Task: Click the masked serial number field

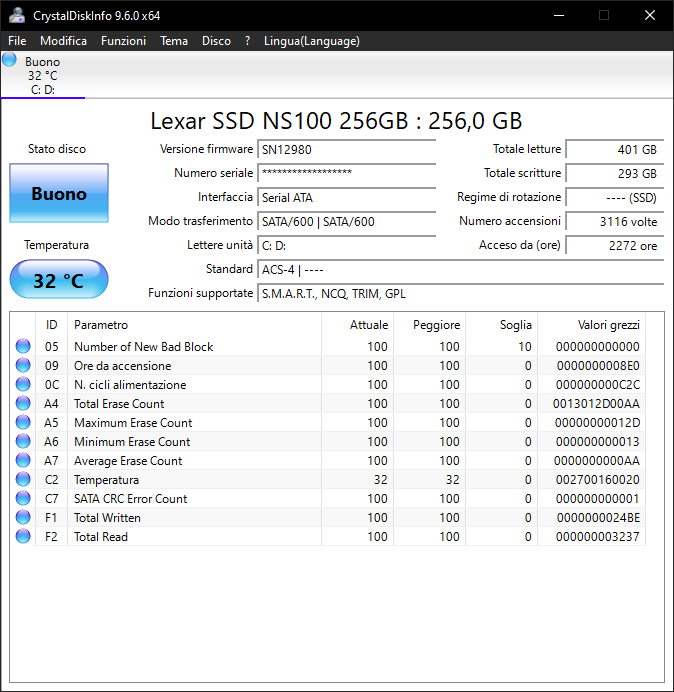Action: pyautogui.click(x=346, y=173)
